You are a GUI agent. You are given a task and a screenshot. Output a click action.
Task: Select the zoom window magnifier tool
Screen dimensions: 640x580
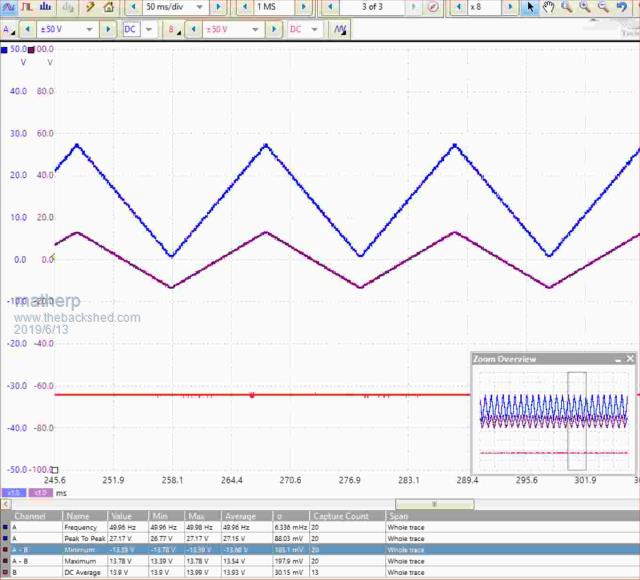[567, 7]
